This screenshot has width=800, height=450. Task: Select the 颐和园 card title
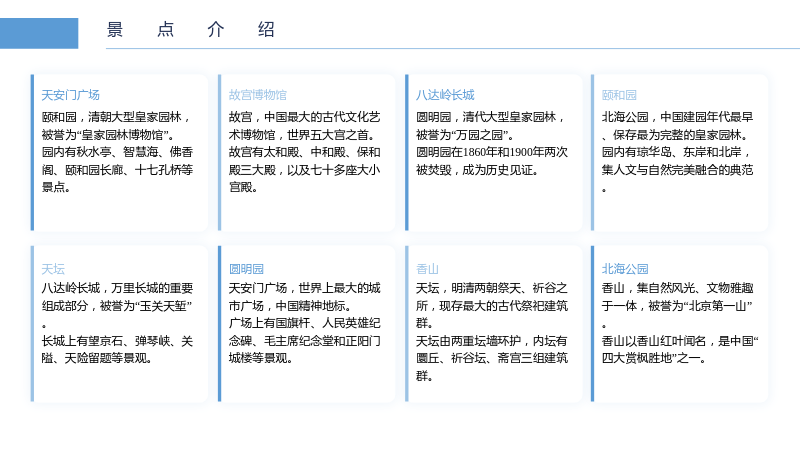click(x=619, y=95)
